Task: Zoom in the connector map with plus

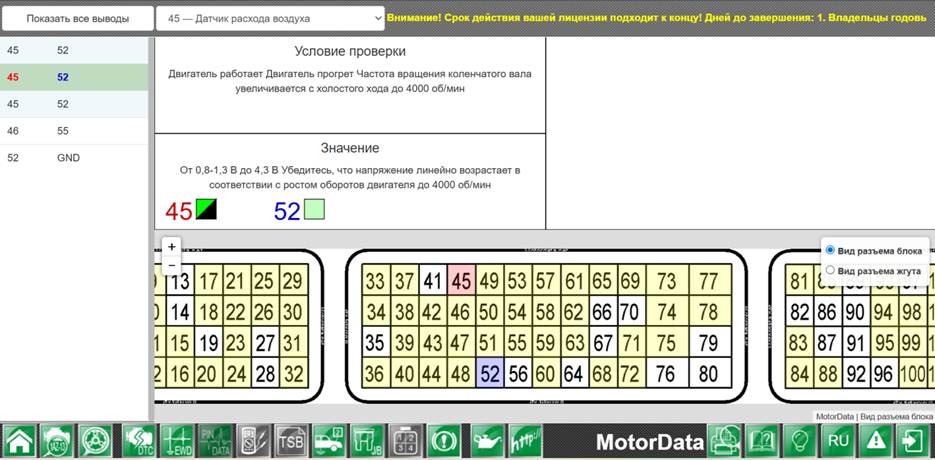Action: [172, 246]
